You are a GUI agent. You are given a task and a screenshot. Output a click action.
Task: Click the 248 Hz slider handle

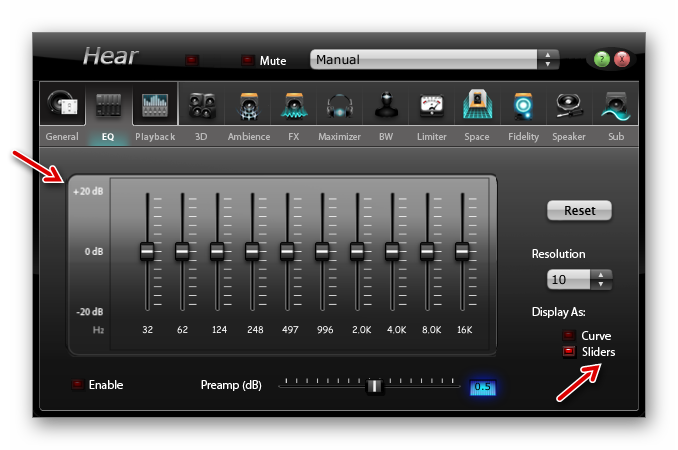click(x=252, y=251)
